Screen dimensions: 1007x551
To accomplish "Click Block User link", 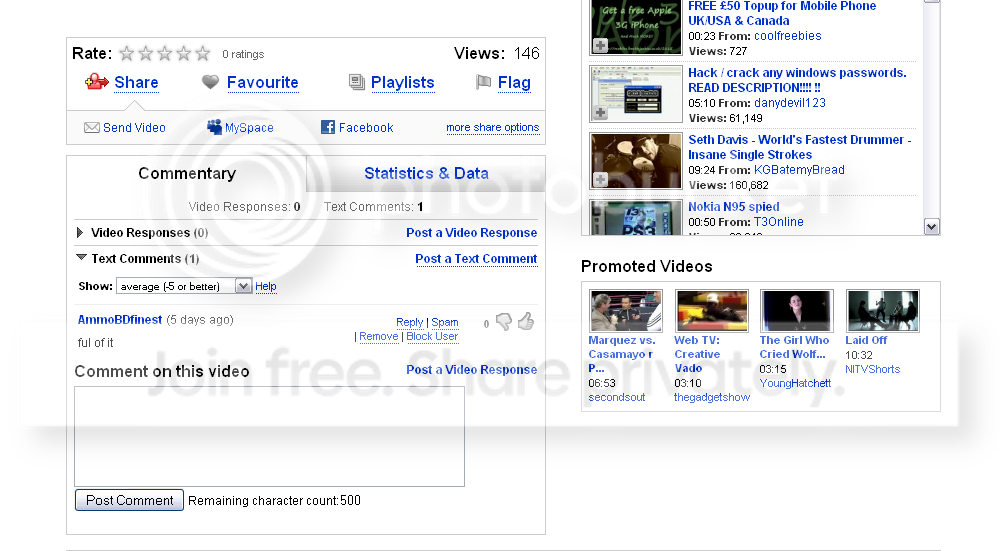I will pos(432,336).
